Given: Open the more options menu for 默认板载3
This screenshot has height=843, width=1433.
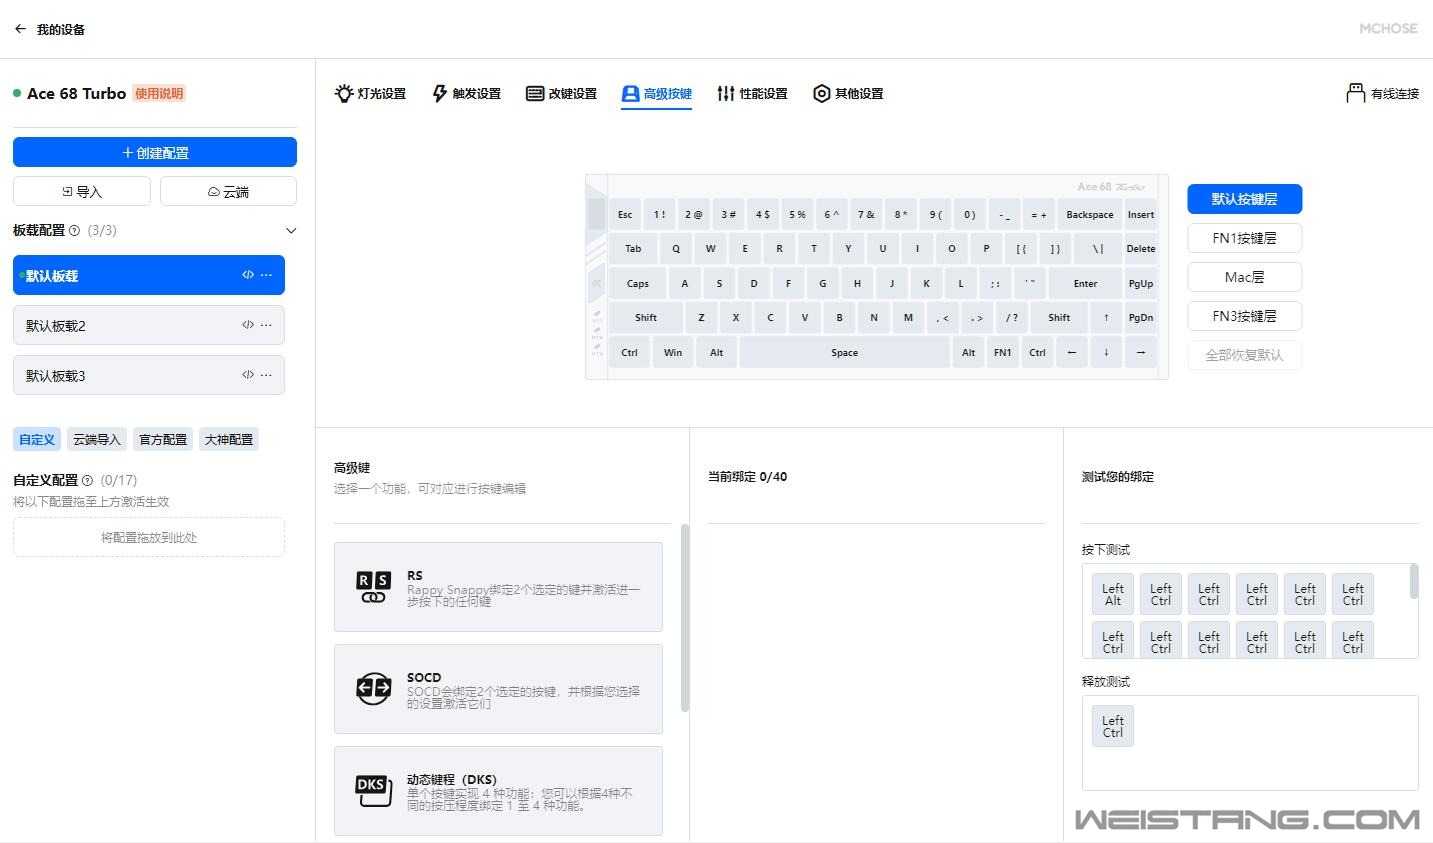Looking at the screenshot, I should [x=266, y=375].
